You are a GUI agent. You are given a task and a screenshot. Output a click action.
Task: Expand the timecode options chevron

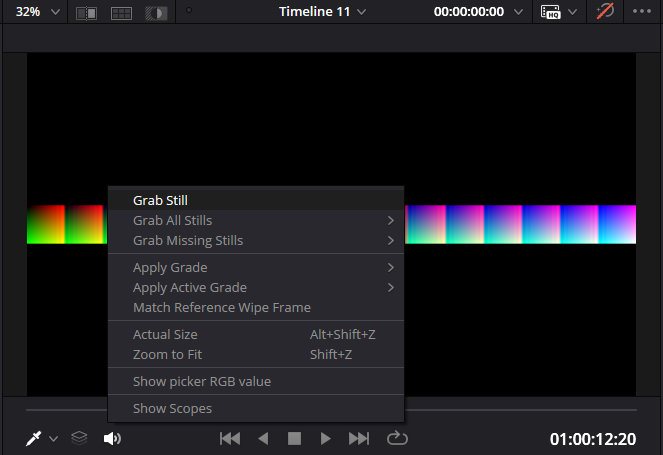[518, 12]
